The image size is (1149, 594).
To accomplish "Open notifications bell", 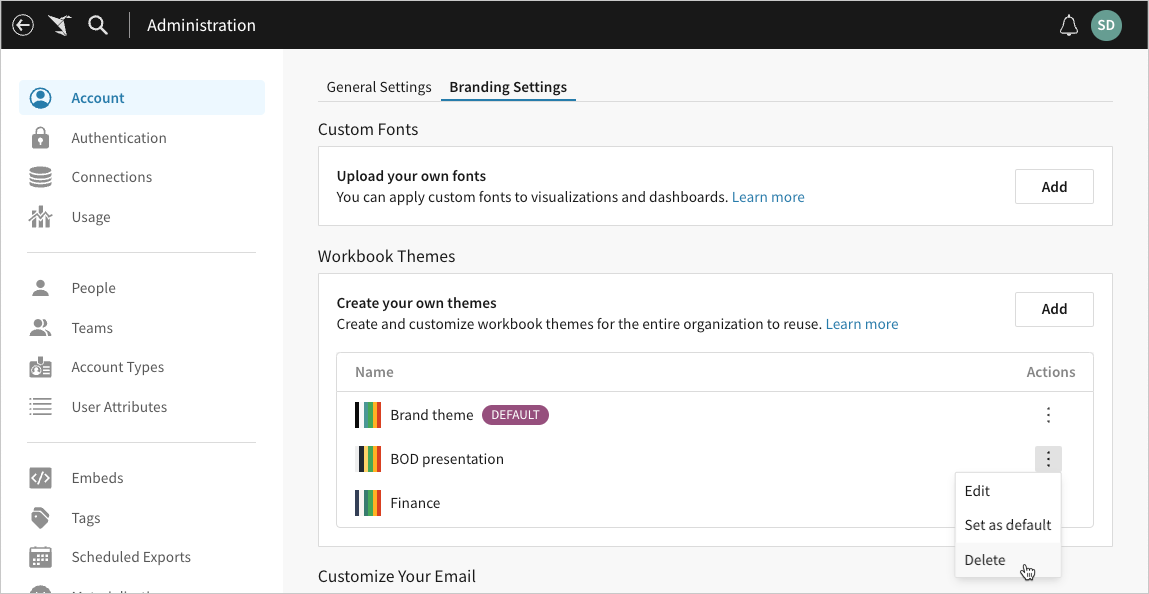I will pos(1069,26).
